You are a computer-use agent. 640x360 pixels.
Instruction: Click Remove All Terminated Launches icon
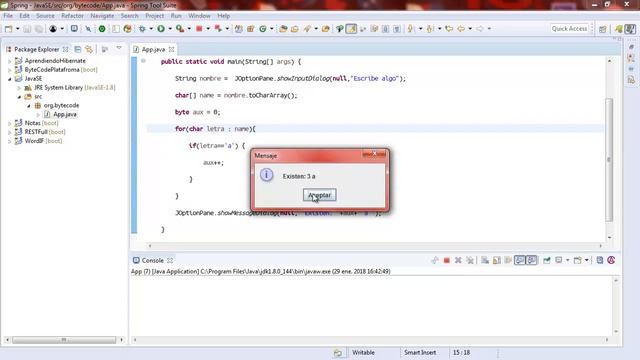click(x=470, y=260)
